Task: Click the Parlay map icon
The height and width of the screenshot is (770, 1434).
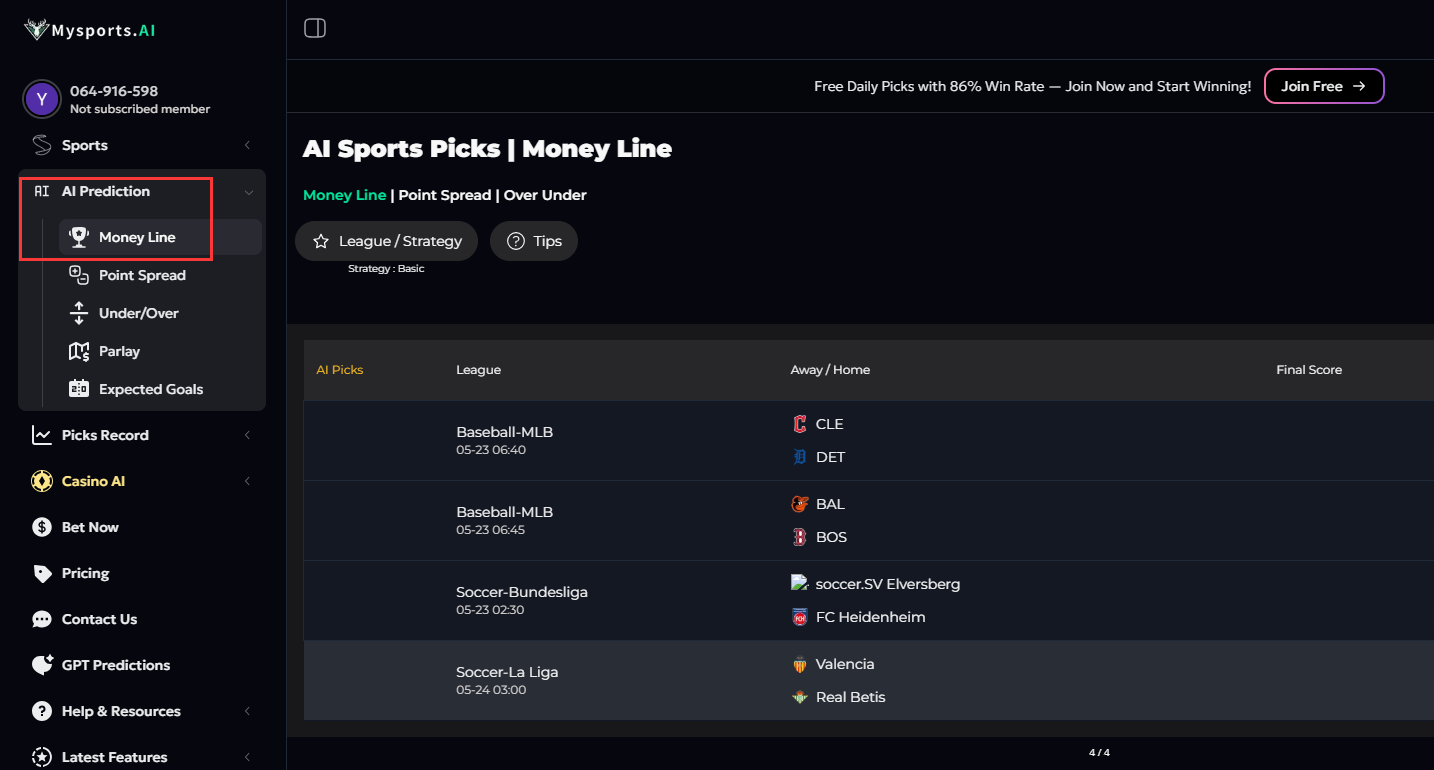Action: [79, 351]
